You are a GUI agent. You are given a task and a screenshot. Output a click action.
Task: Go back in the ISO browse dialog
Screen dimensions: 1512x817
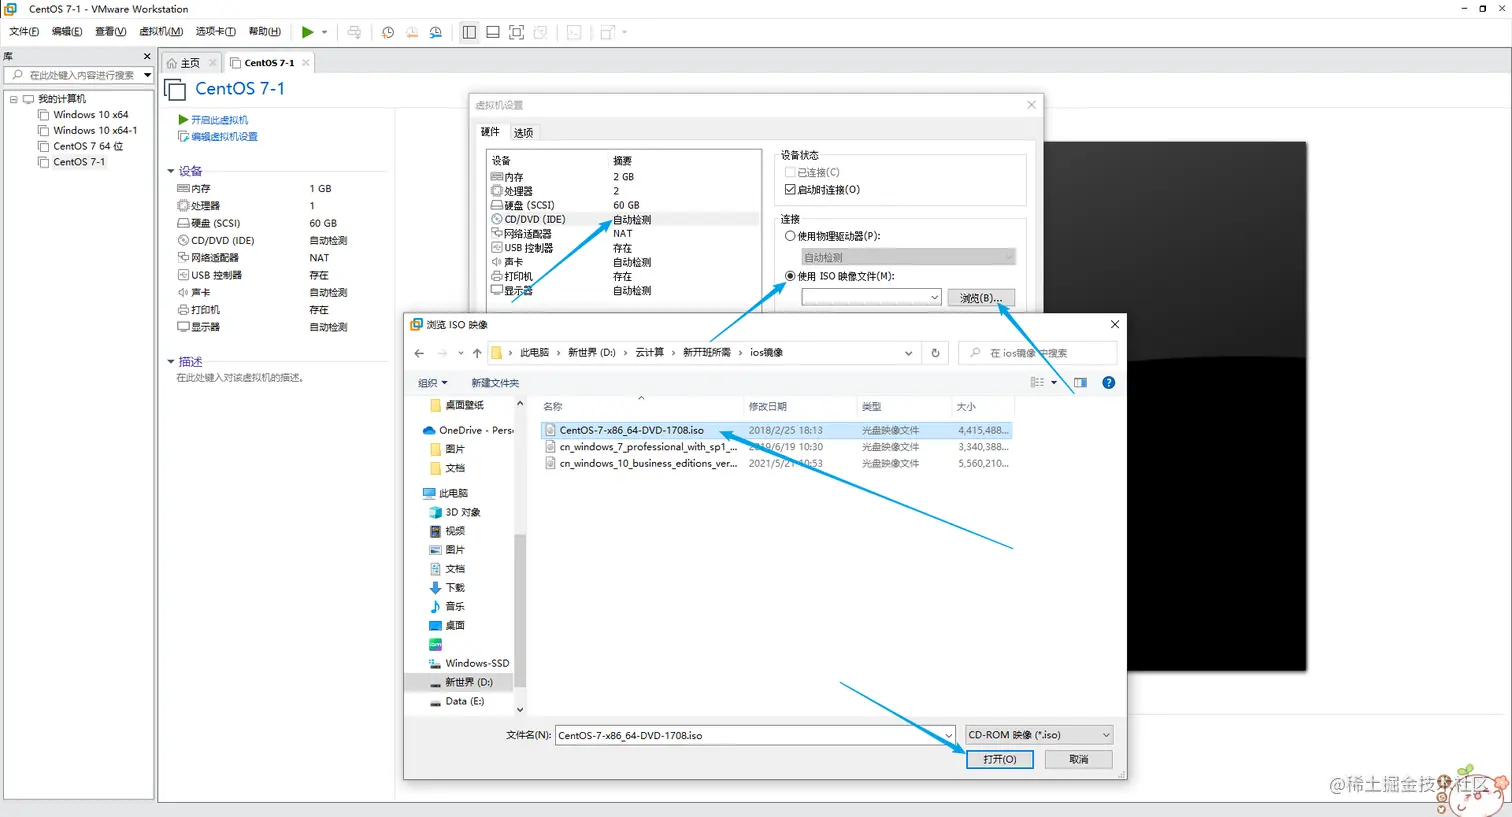pos(419,353)
